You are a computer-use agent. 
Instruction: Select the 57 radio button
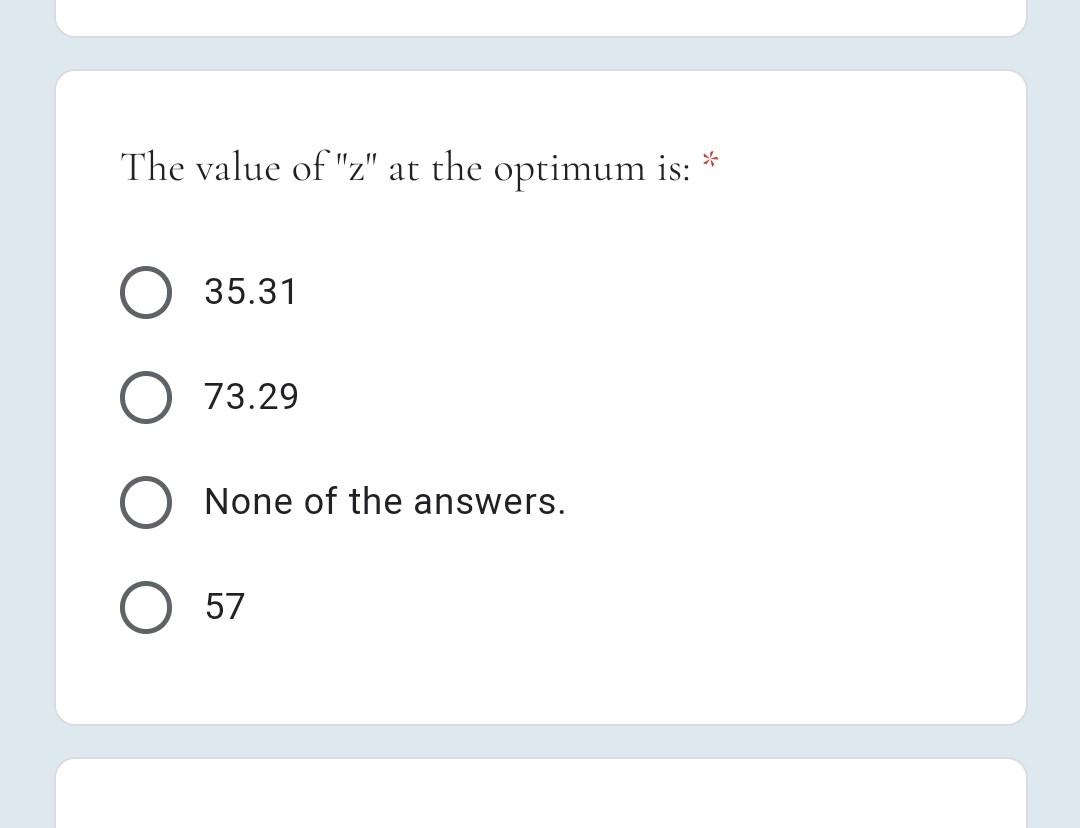(146, 607)
